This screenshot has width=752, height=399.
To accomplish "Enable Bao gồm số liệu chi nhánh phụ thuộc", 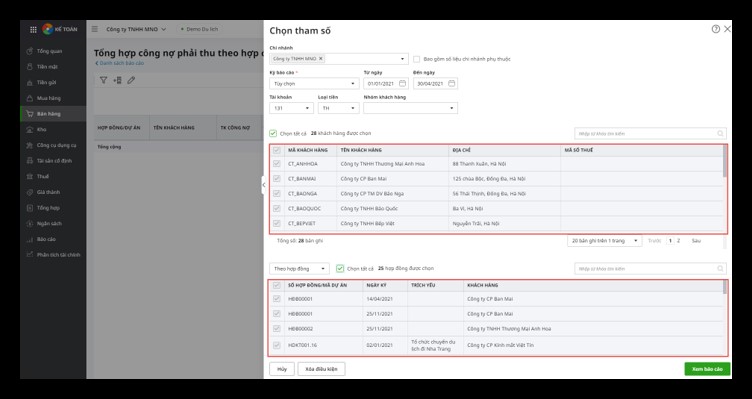I will click(416, 59).
